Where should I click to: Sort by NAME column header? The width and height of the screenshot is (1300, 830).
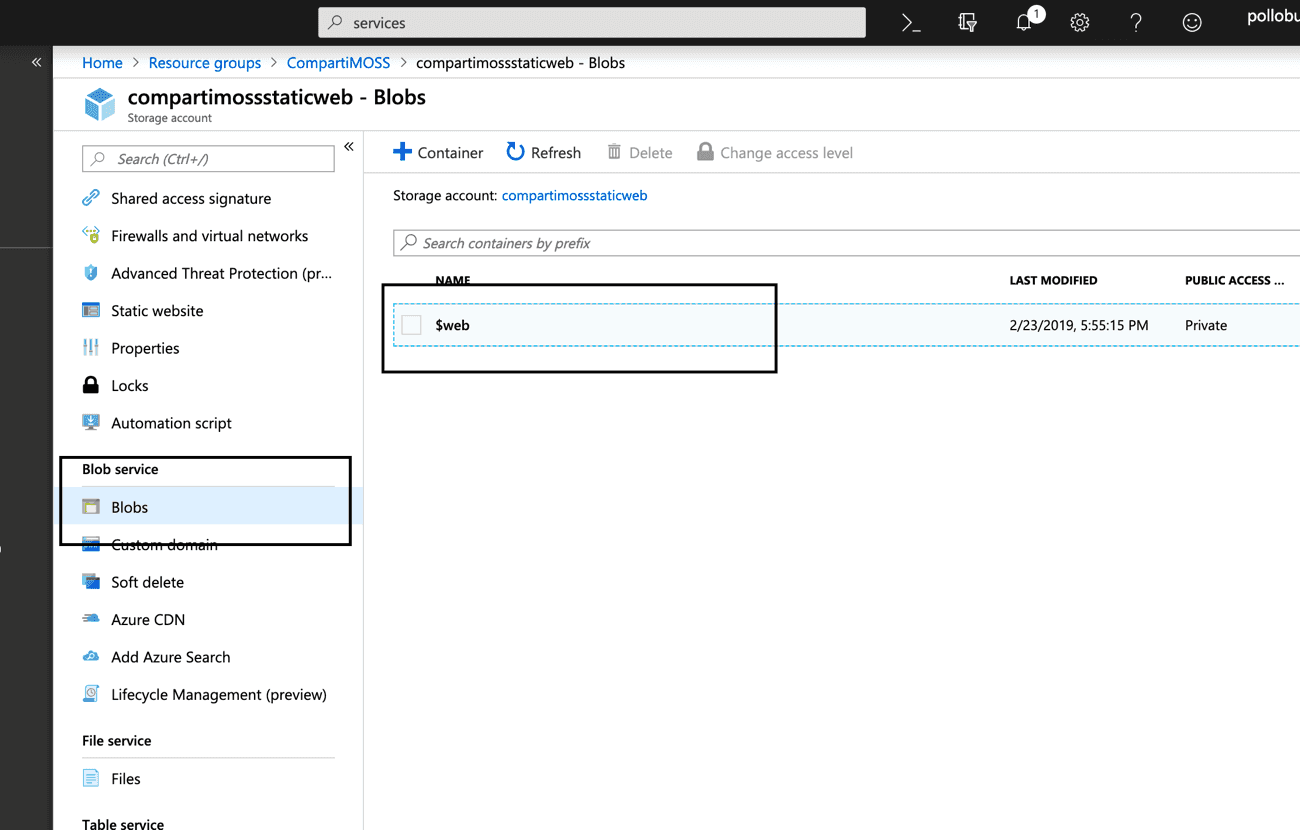click(452, 280)
